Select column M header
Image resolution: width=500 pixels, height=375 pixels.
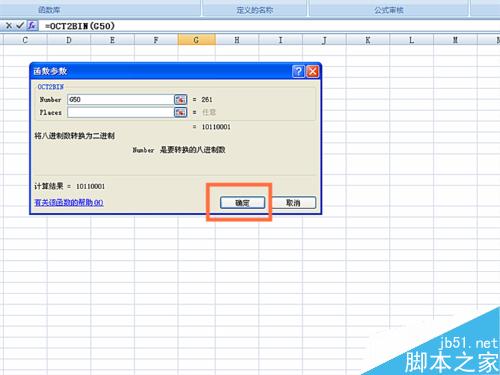point(455,40)
